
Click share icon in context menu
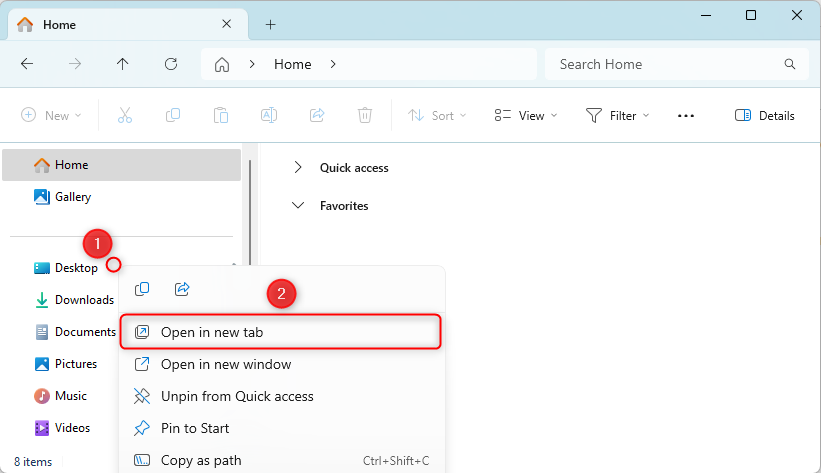tap(182, 289)
